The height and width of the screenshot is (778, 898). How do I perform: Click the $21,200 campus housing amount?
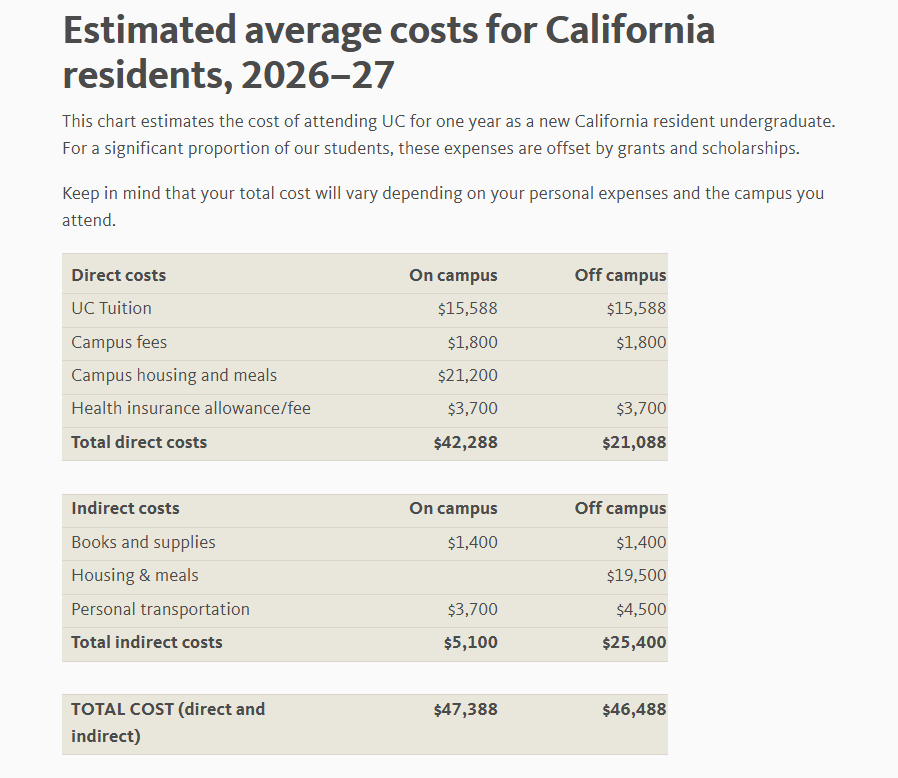[467, 375]
